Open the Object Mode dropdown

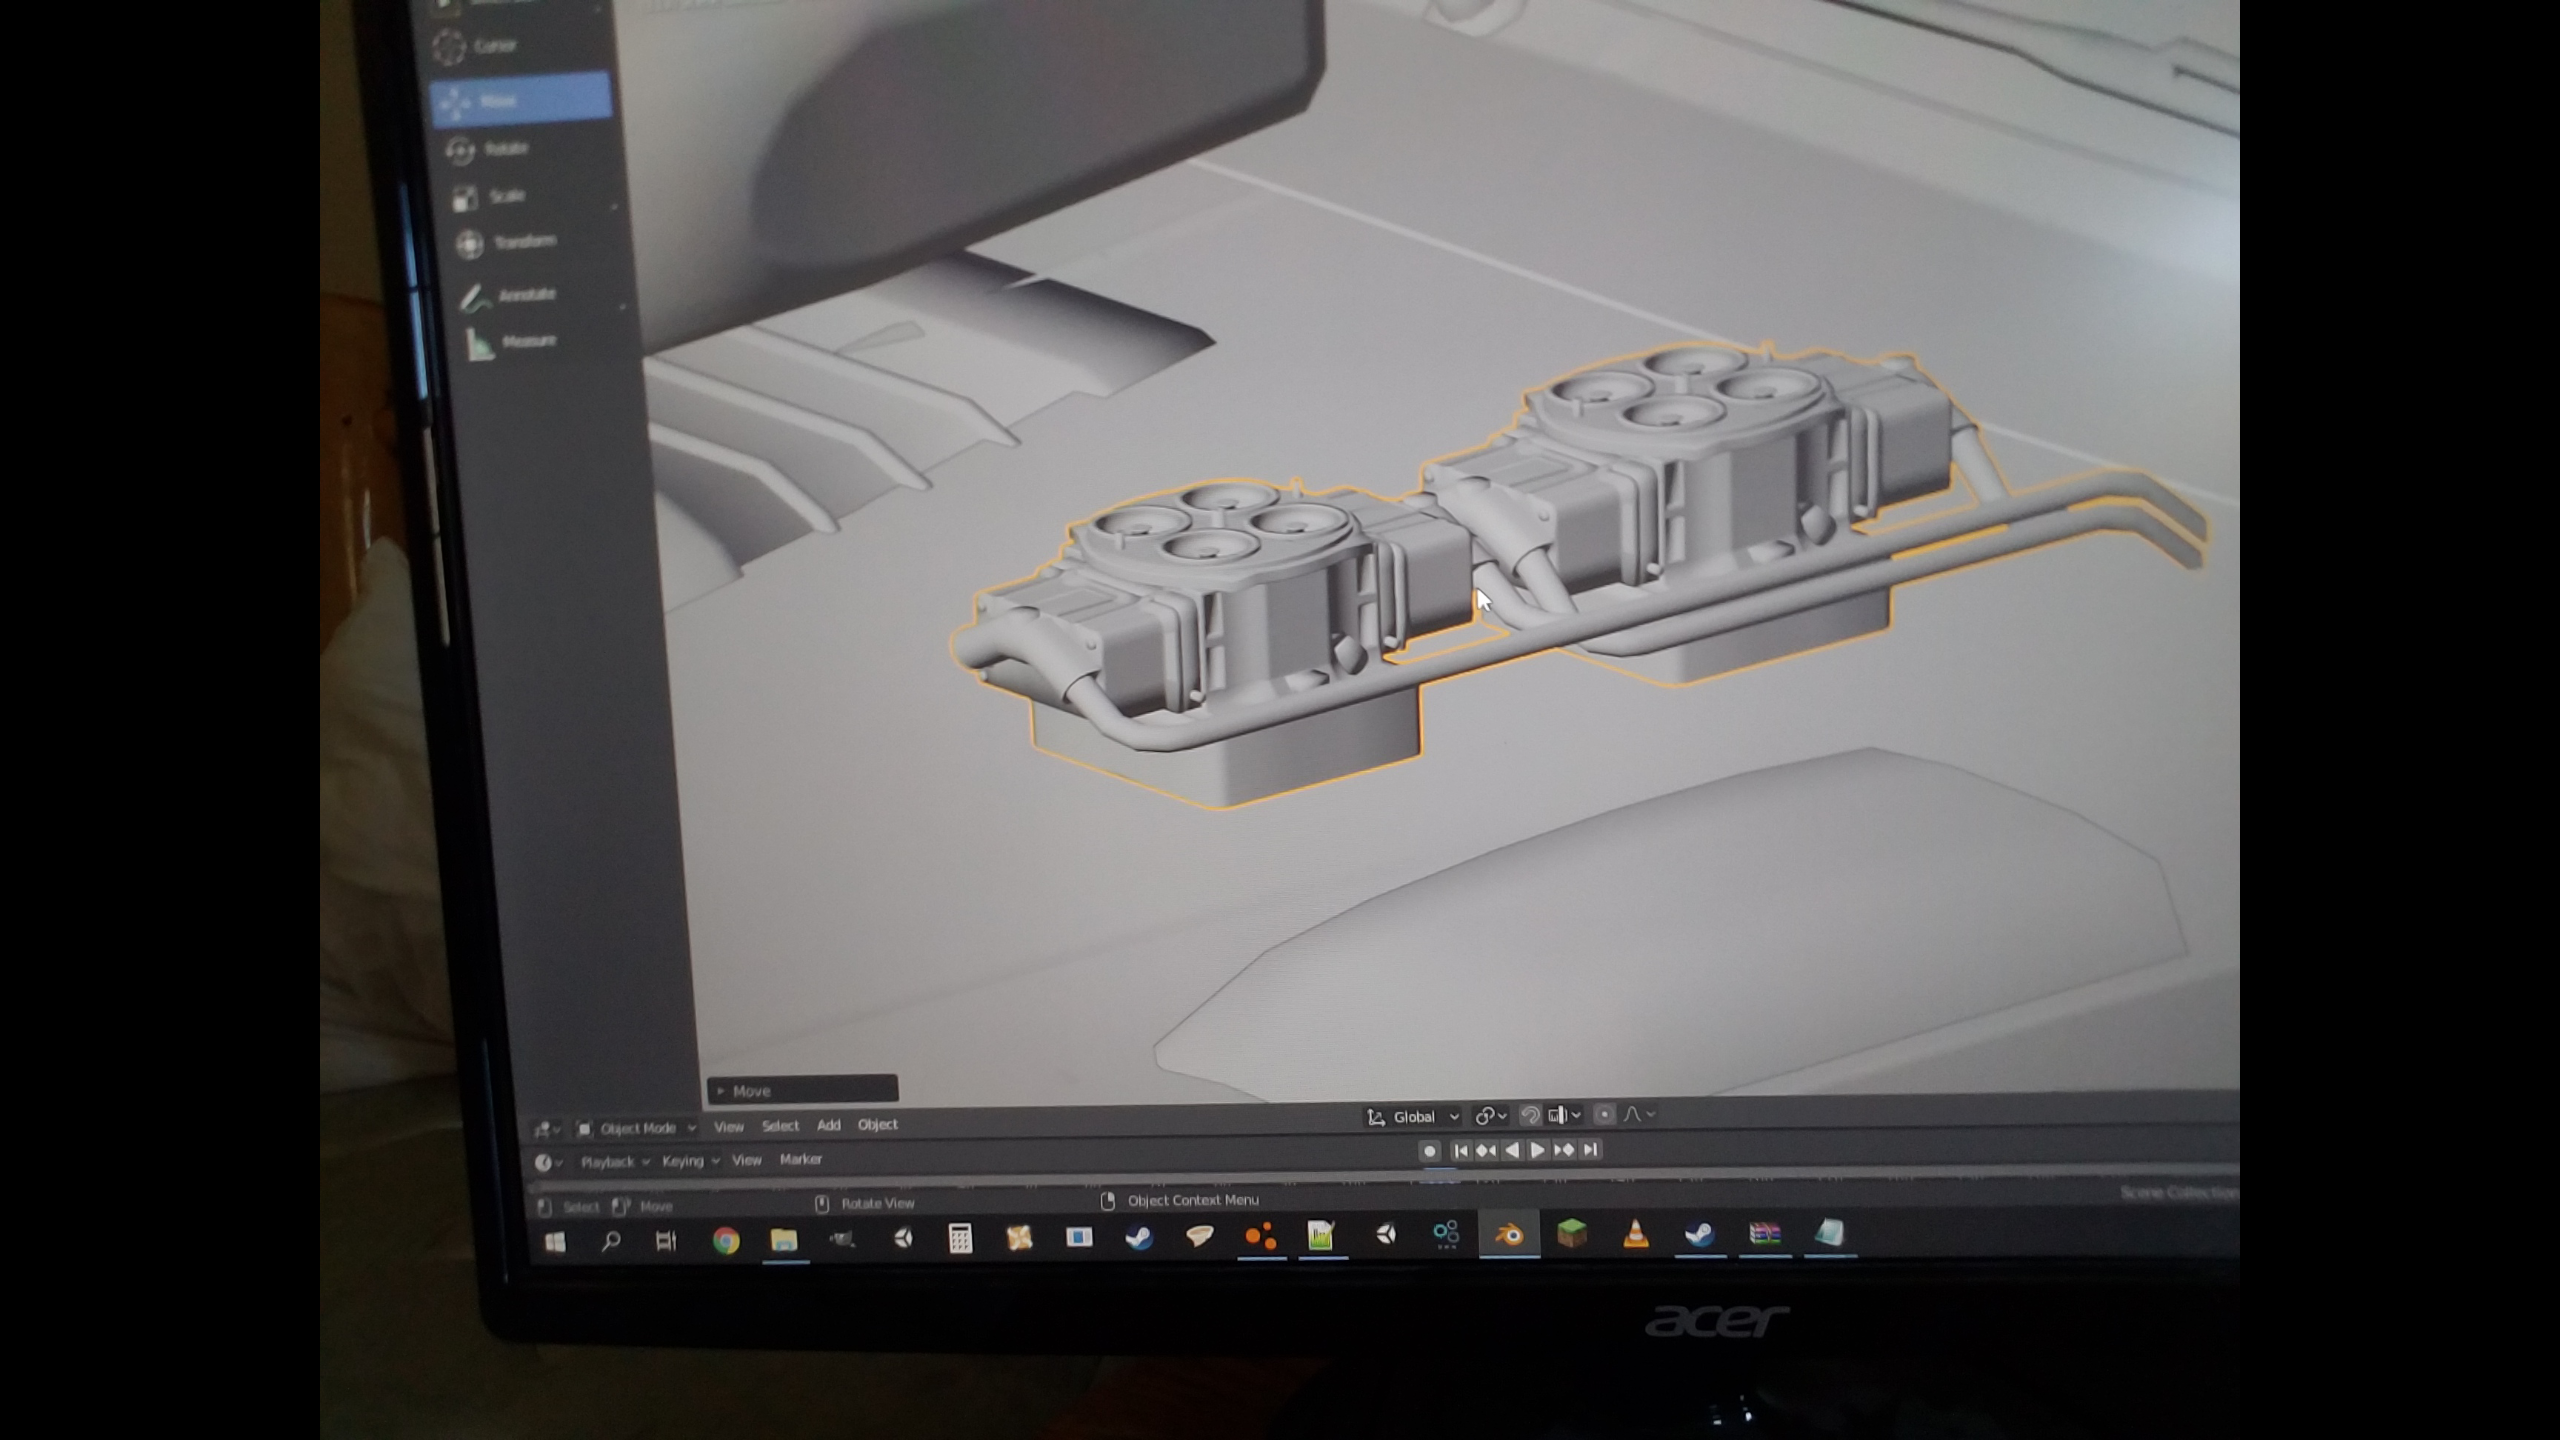tap(636, 1129)
